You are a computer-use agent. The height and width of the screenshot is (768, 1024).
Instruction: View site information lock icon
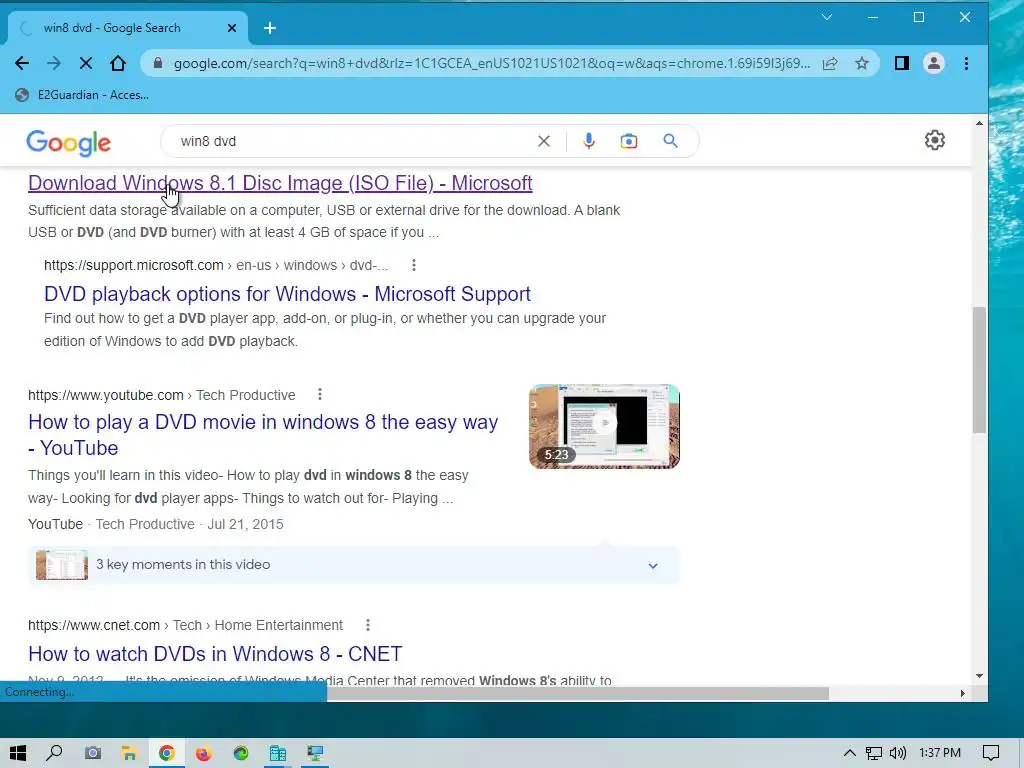[x=157, y=63]
